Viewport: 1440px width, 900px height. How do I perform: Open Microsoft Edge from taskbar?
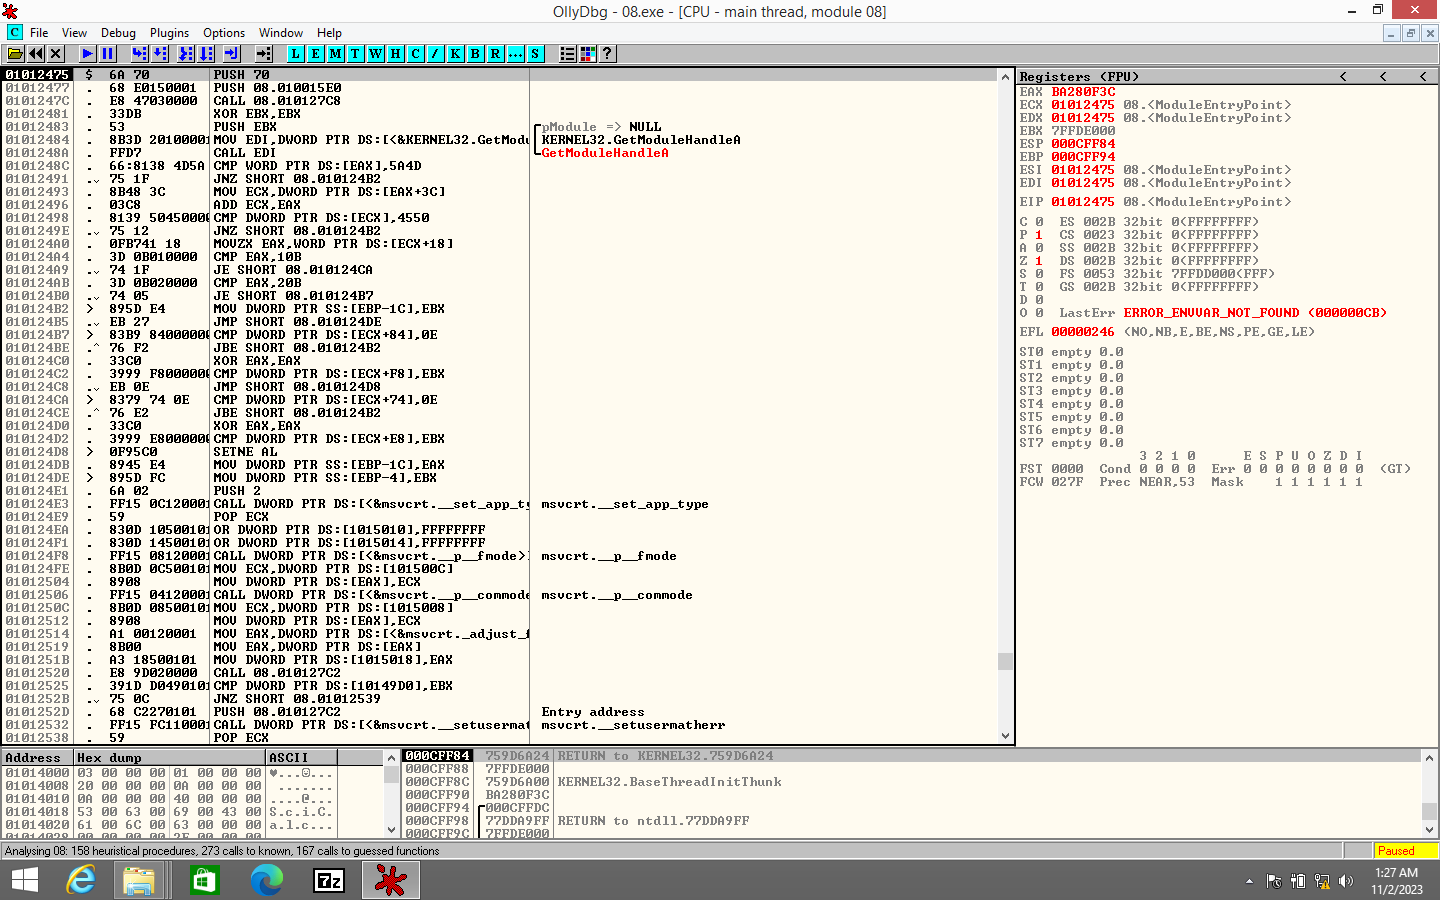266,880
